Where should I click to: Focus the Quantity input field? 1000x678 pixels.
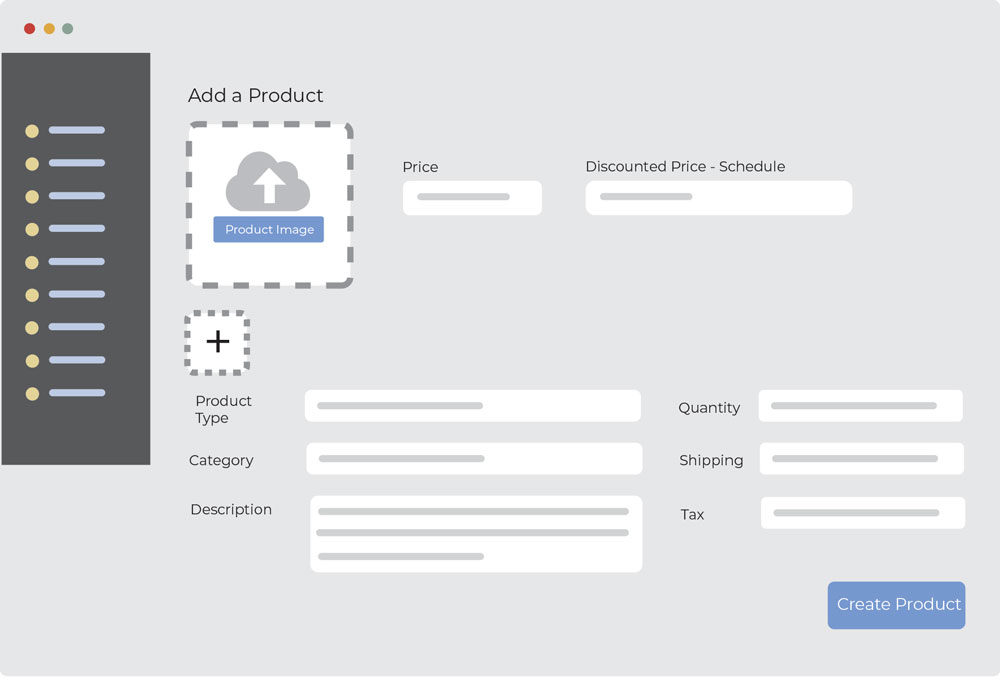pyautogui.click(x=860, y=406)
